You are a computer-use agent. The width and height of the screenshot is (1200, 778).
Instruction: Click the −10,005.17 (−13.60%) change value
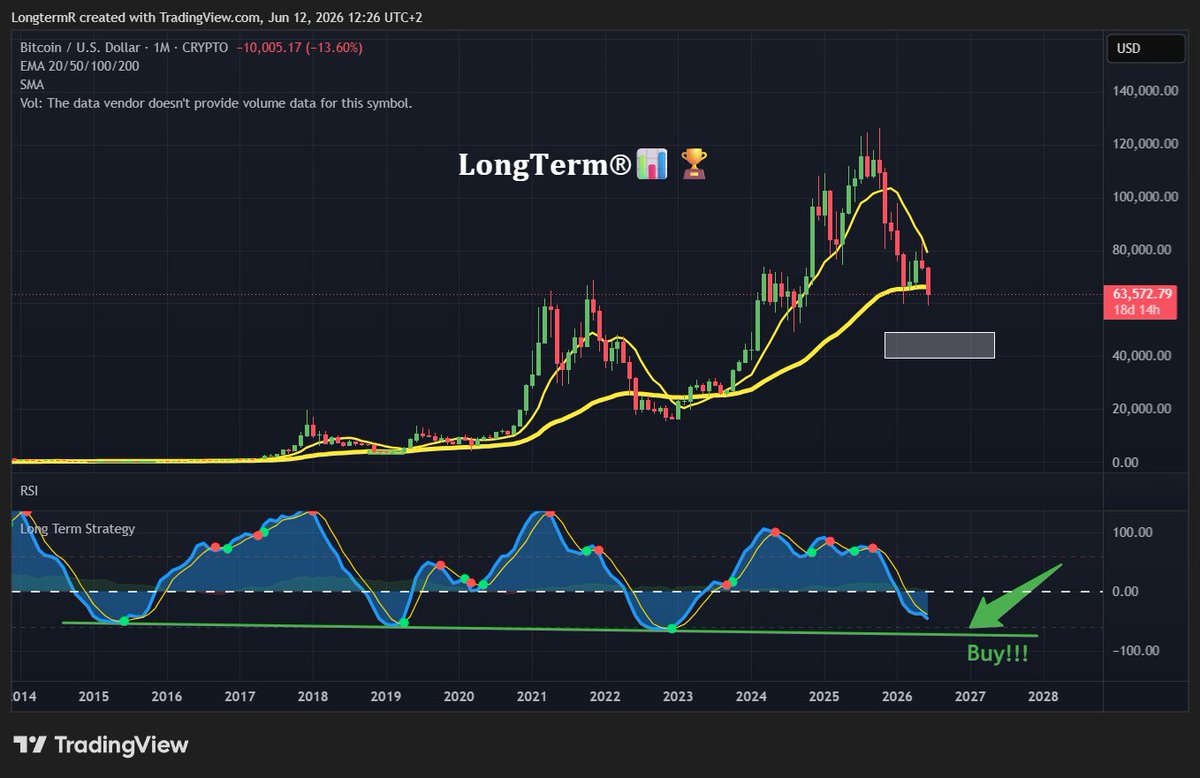click(299, 47)
